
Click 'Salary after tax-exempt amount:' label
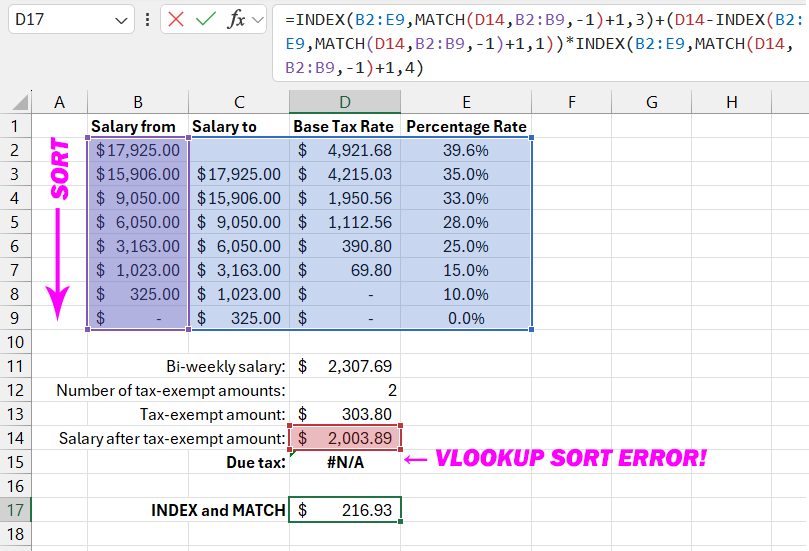pos(172,439)
